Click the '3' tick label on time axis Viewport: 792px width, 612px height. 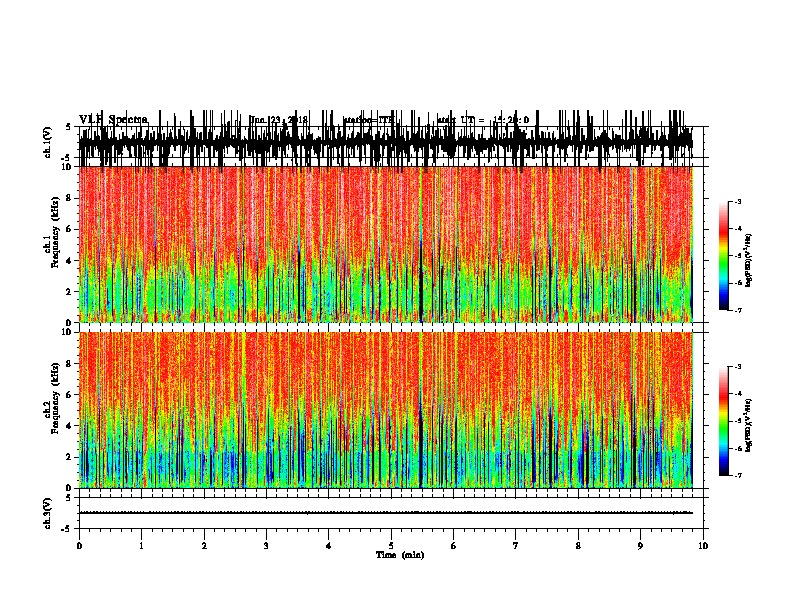[266, 545]
